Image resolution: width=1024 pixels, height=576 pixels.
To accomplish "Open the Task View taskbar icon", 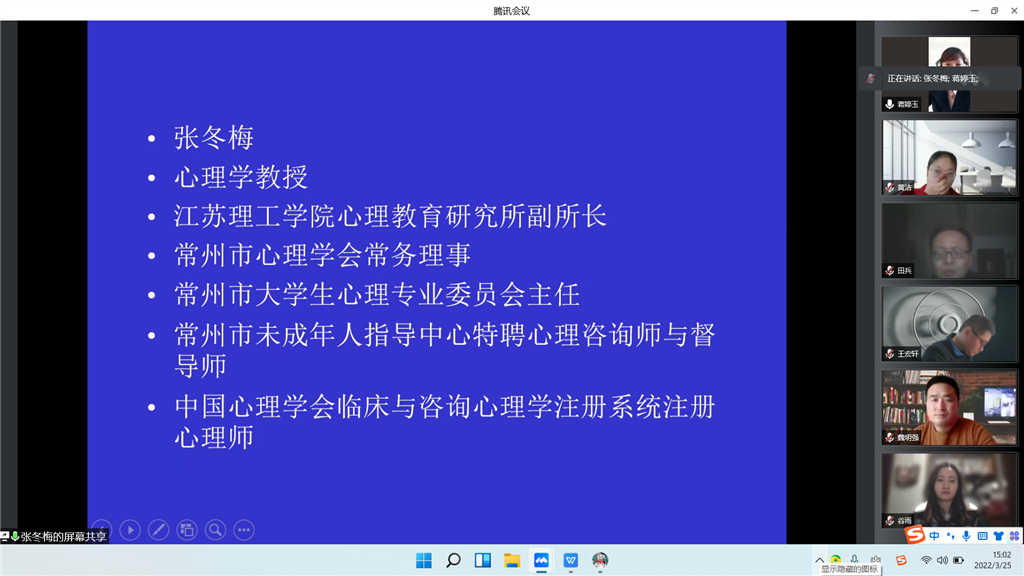I will click(x=483, y=560).
